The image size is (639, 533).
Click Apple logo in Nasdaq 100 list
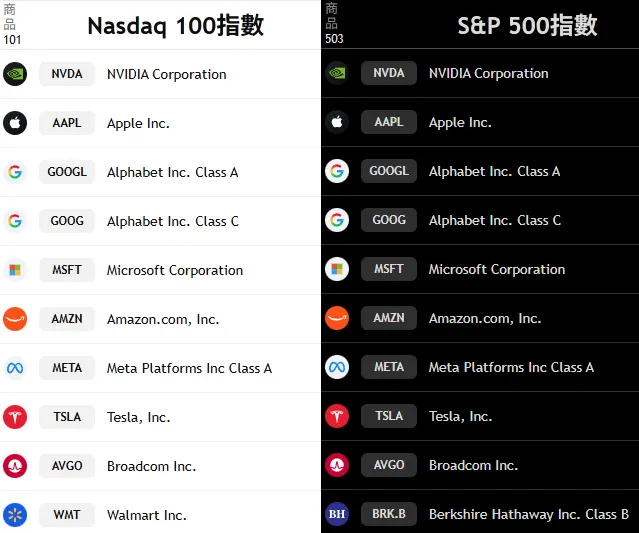click(15, 123)
